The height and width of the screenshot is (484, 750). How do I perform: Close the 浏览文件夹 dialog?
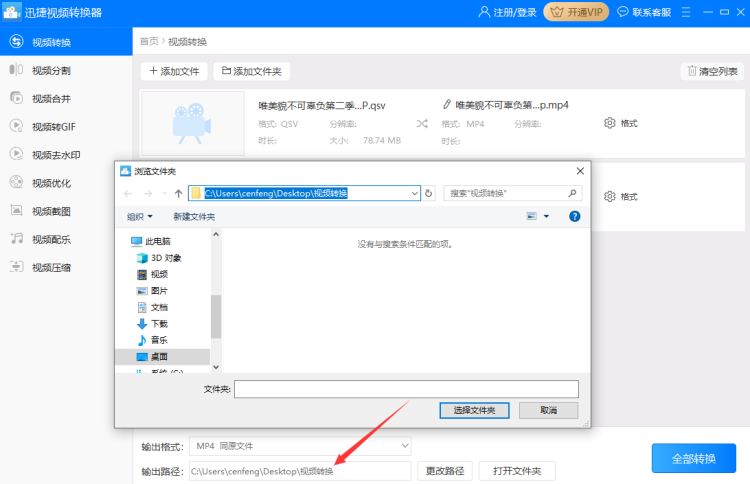(580, 171)
